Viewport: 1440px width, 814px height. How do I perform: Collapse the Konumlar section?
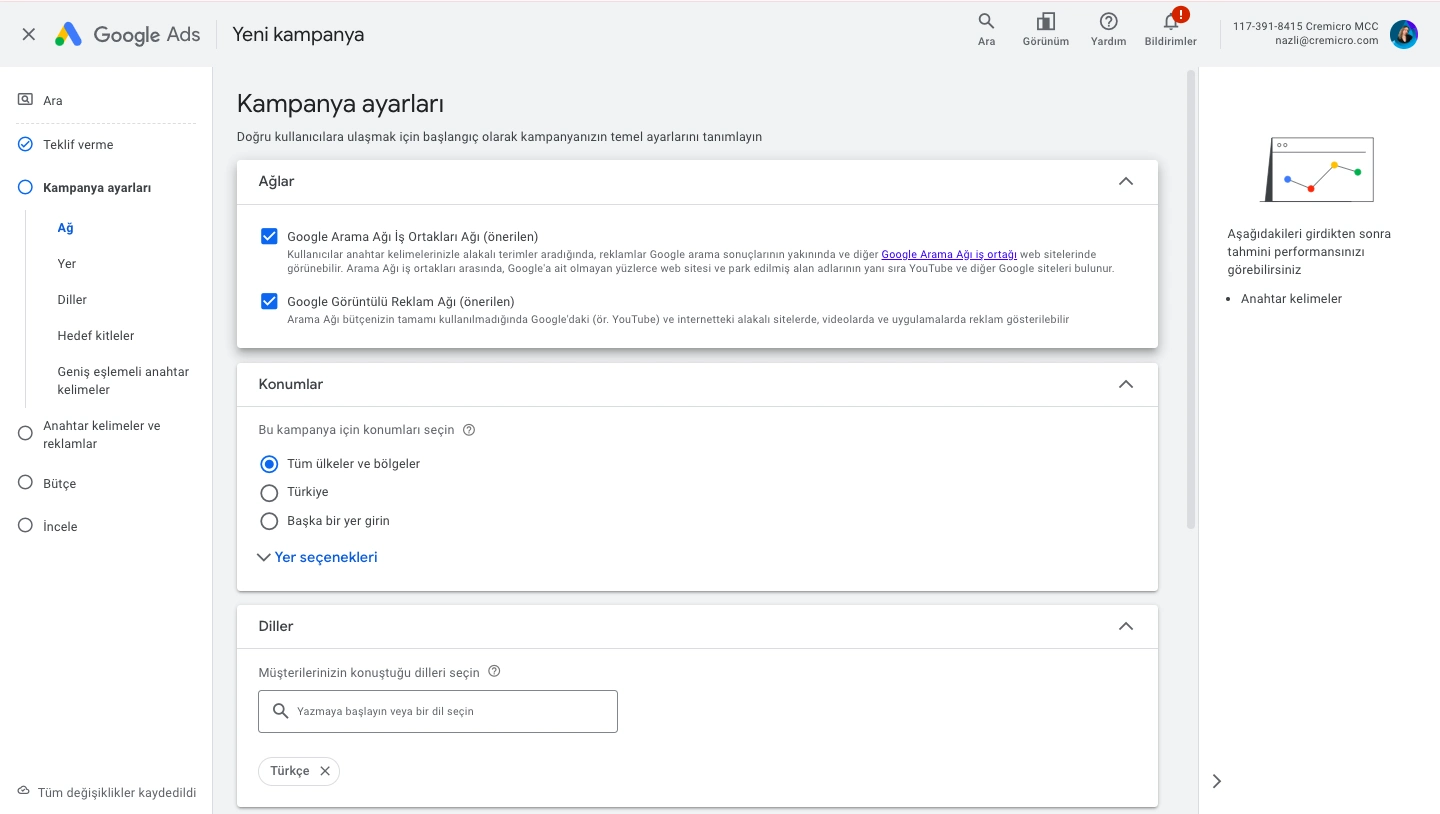[x=1126, y=384]
